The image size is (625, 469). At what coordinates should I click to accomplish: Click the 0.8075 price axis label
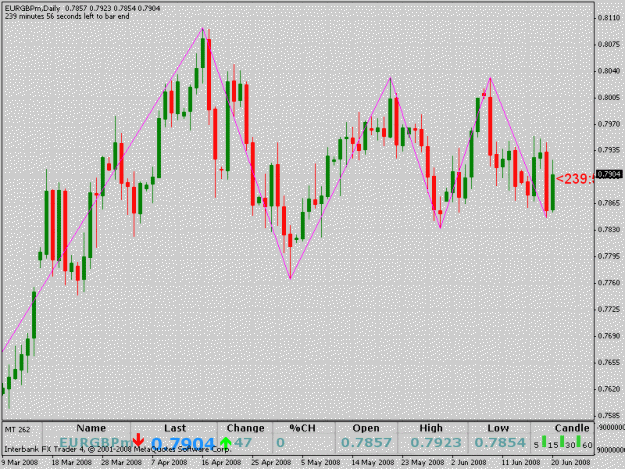tap(609, 44)
